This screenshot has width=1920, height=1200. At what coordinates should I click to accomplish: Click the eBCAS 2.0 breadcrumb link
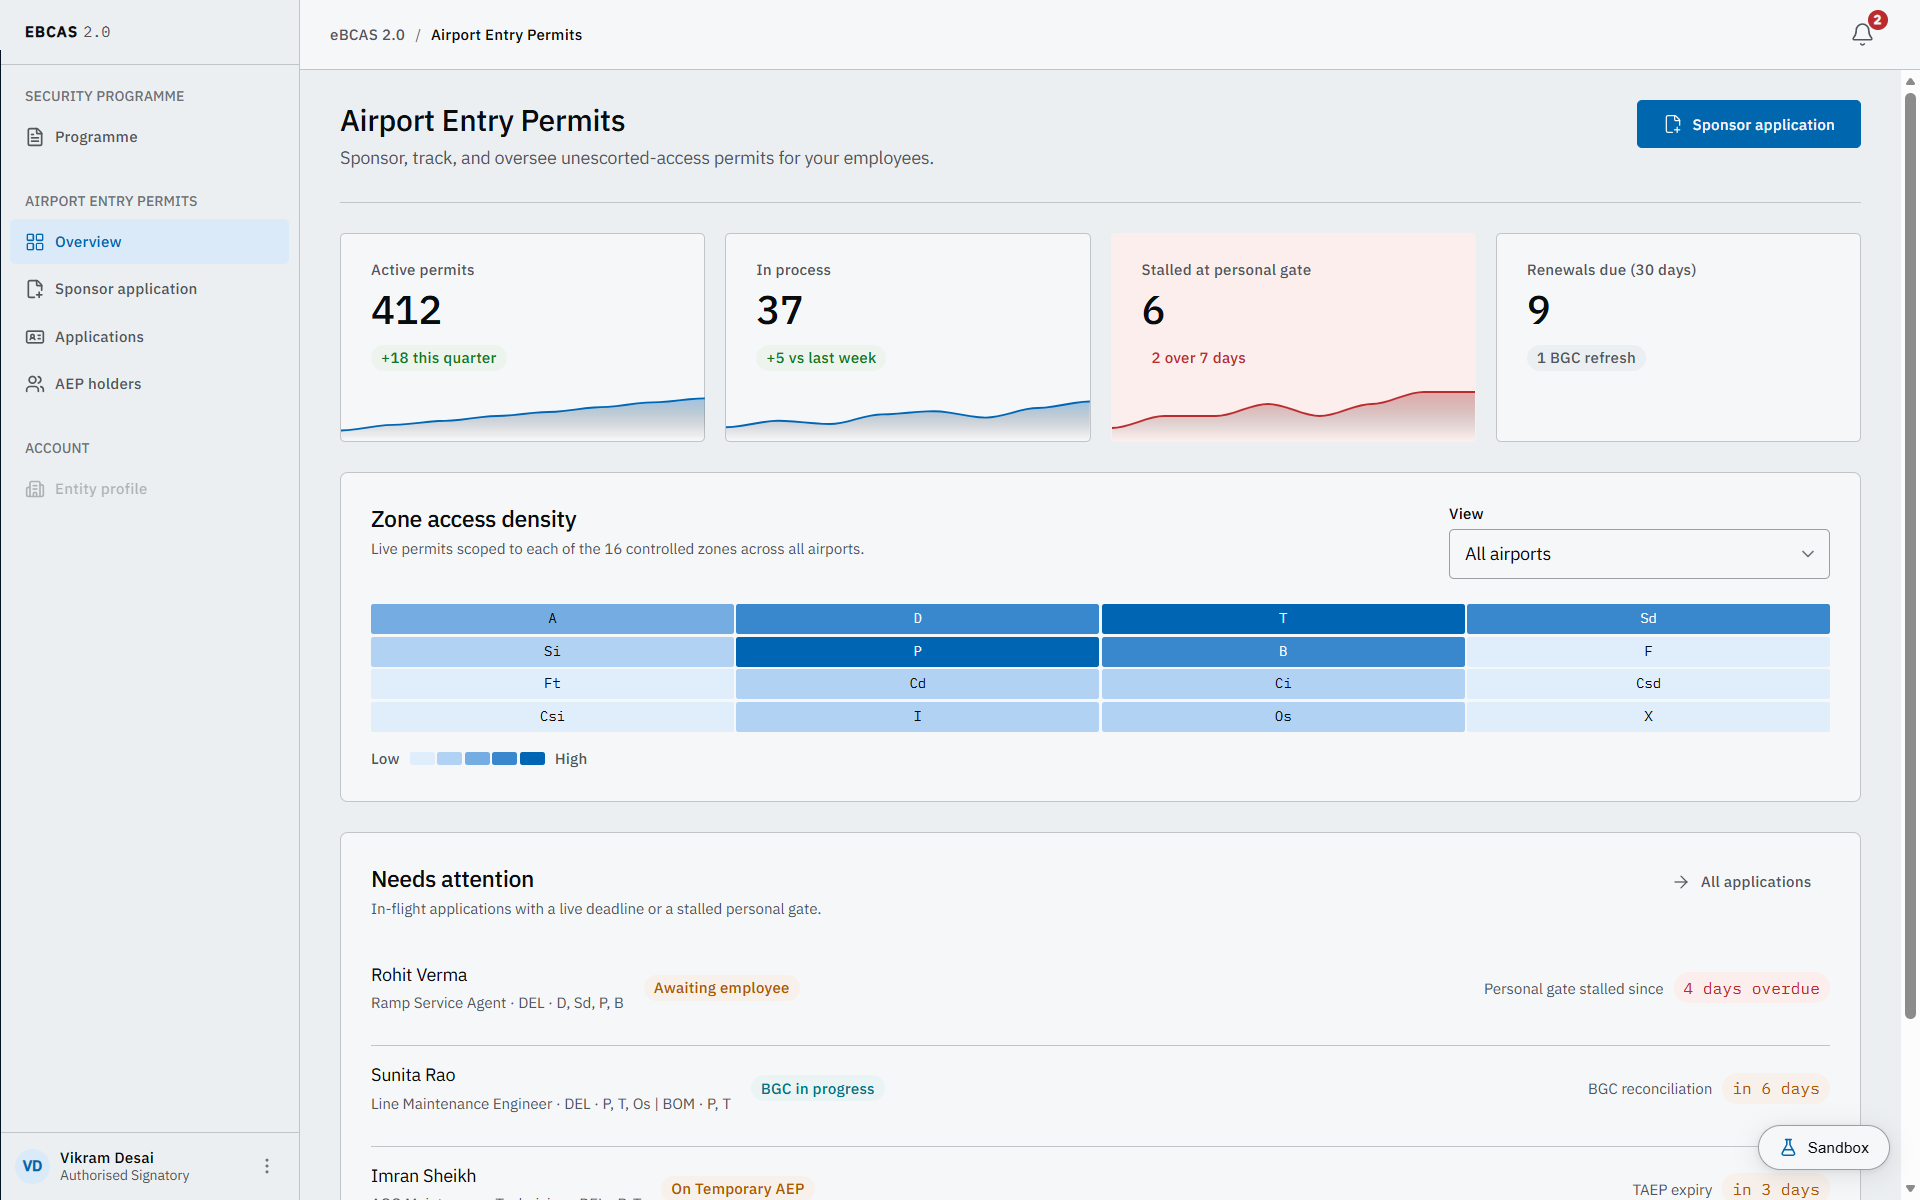(367, 35)
